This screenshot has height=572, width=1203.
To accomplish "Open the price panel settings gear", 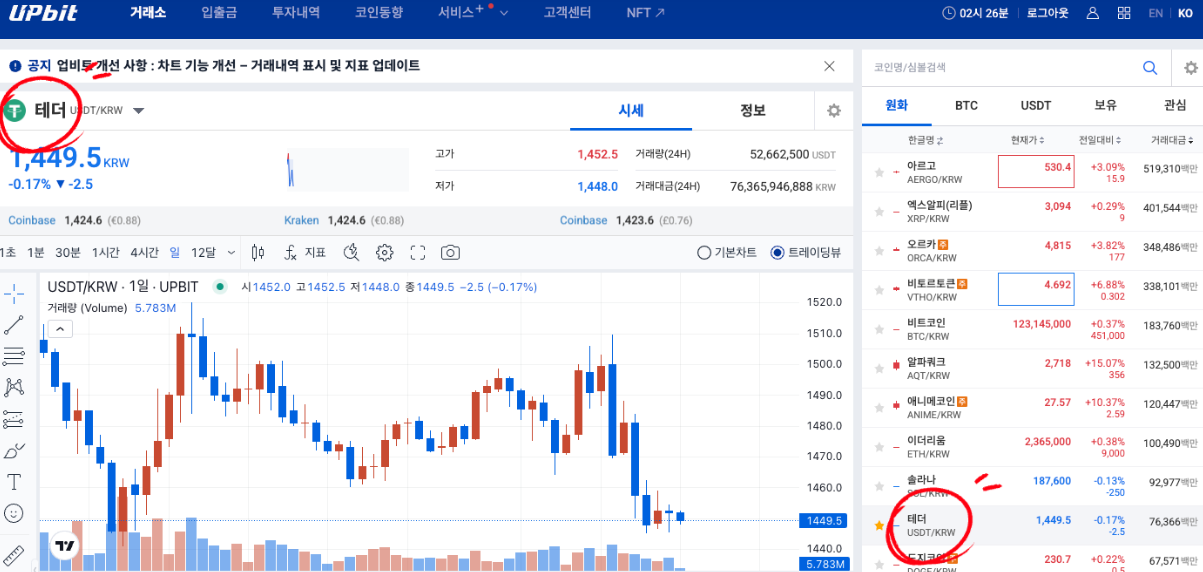I will [834, 111].
